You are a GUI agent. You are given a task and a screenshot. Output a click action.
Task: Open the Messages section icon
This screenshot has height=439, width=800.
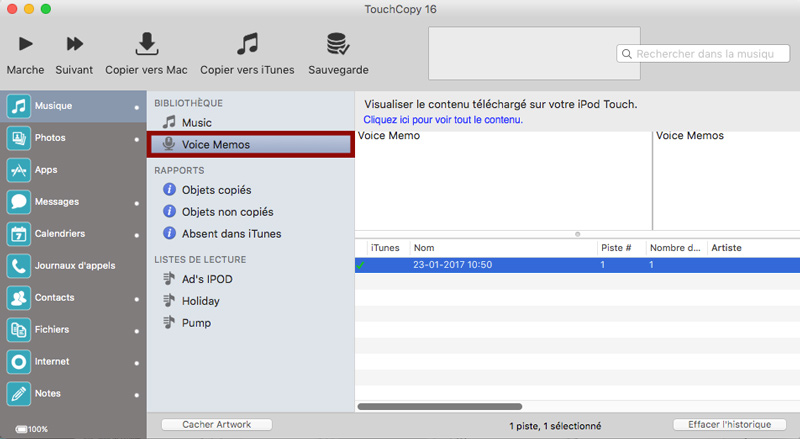point(19,202)
